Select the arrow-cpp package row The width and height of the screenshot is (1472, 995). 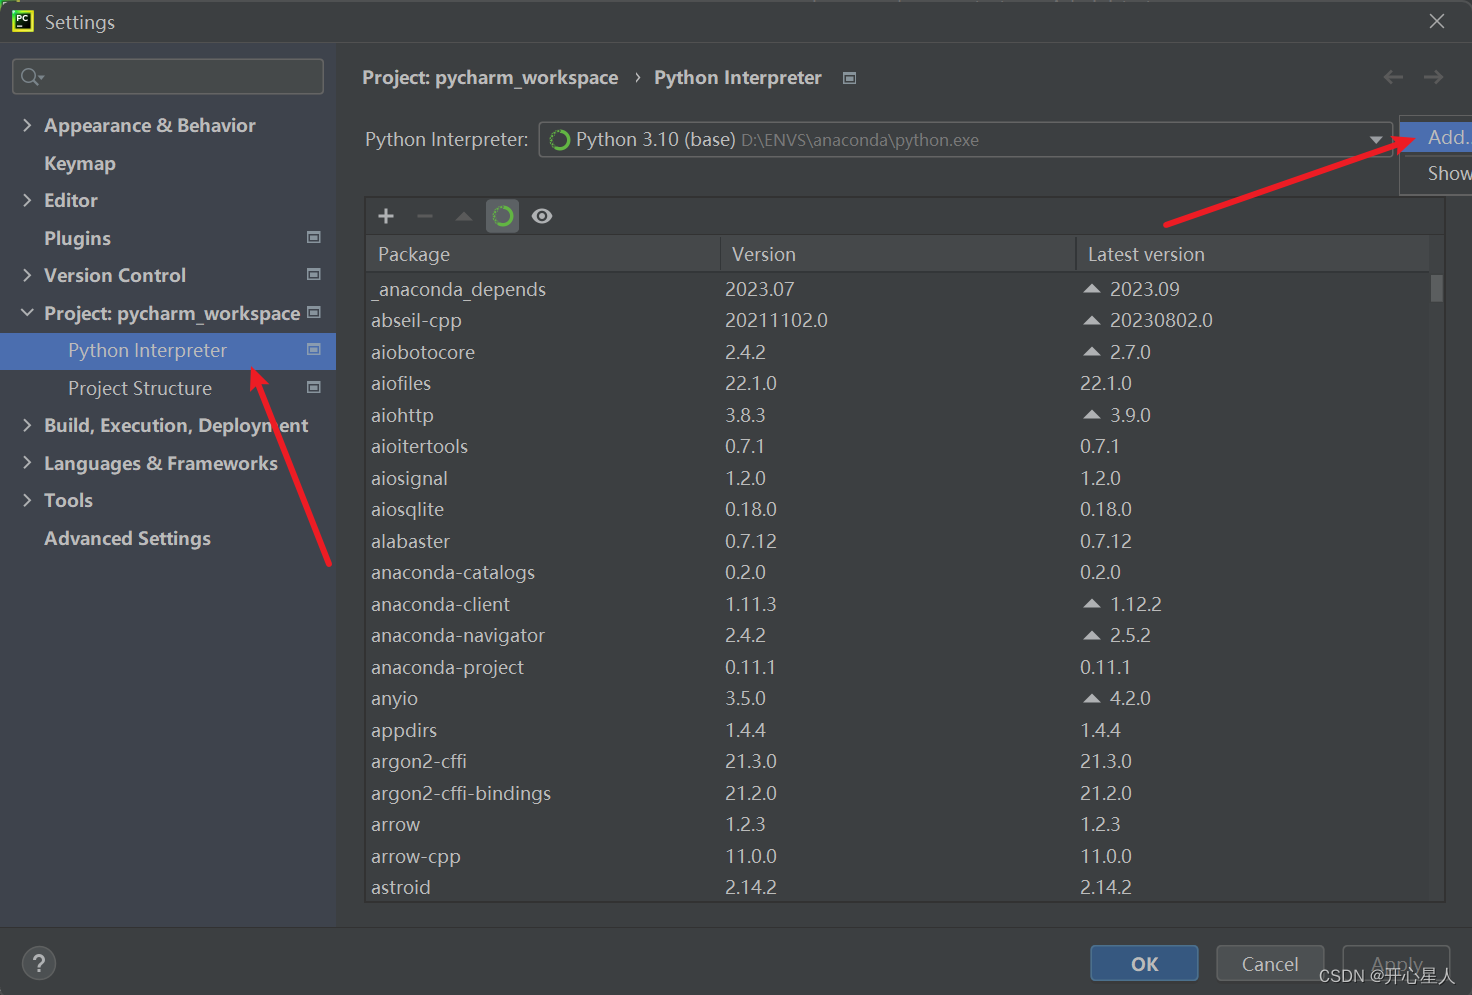tap(898, 856)
